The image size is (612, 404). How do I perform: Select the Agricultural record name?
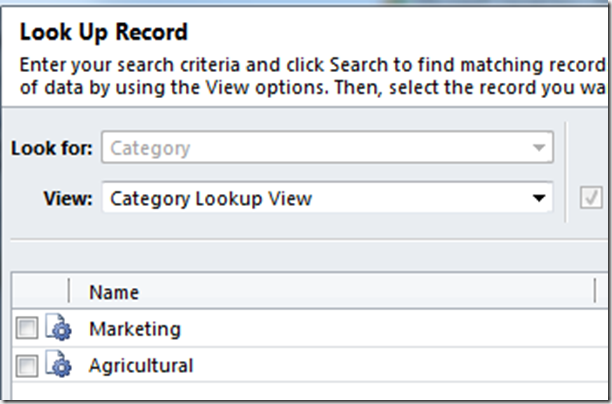[141, 366]
